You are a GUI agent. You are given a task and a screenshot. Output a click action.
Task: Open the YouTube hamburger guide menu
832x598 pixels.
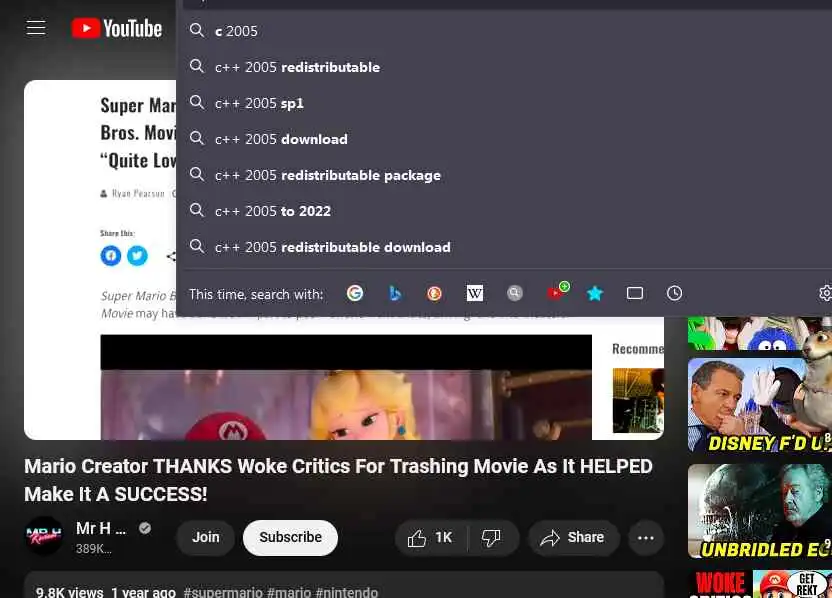pos(36,28)
